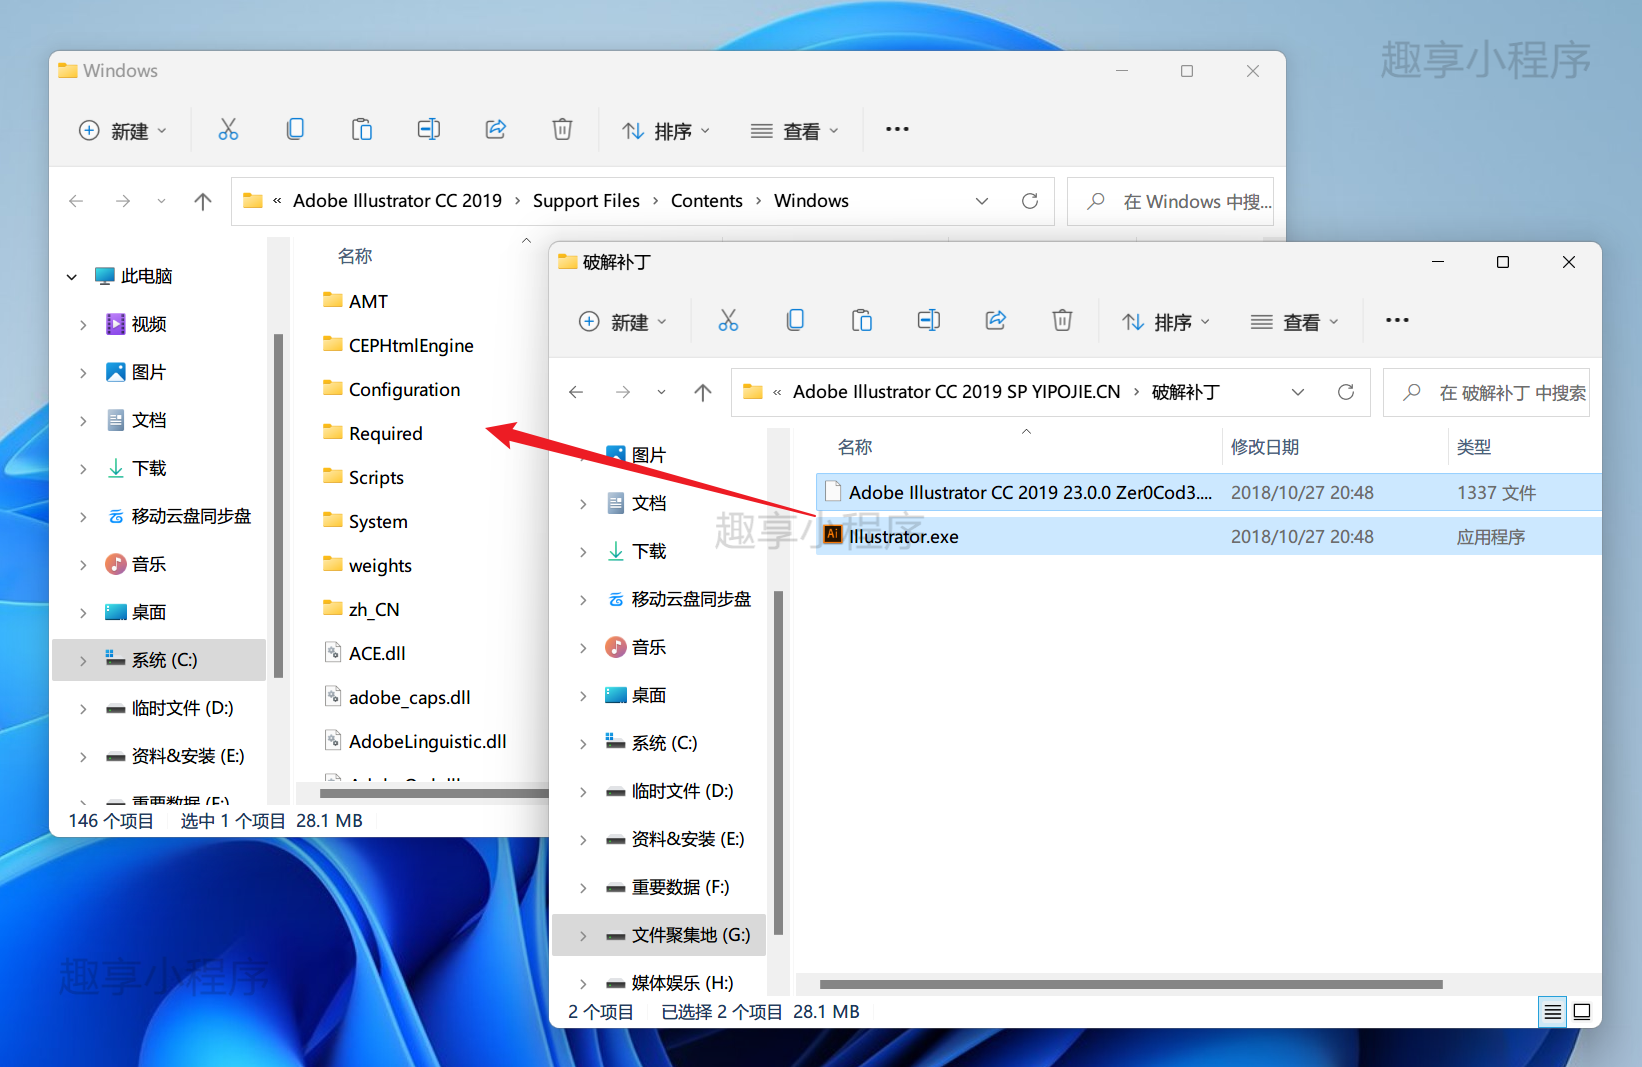Click vertical scrollbar in 破解补丁 sidebar
The width and height of the screenshot is (1642, 1067).
click(778, 762)
